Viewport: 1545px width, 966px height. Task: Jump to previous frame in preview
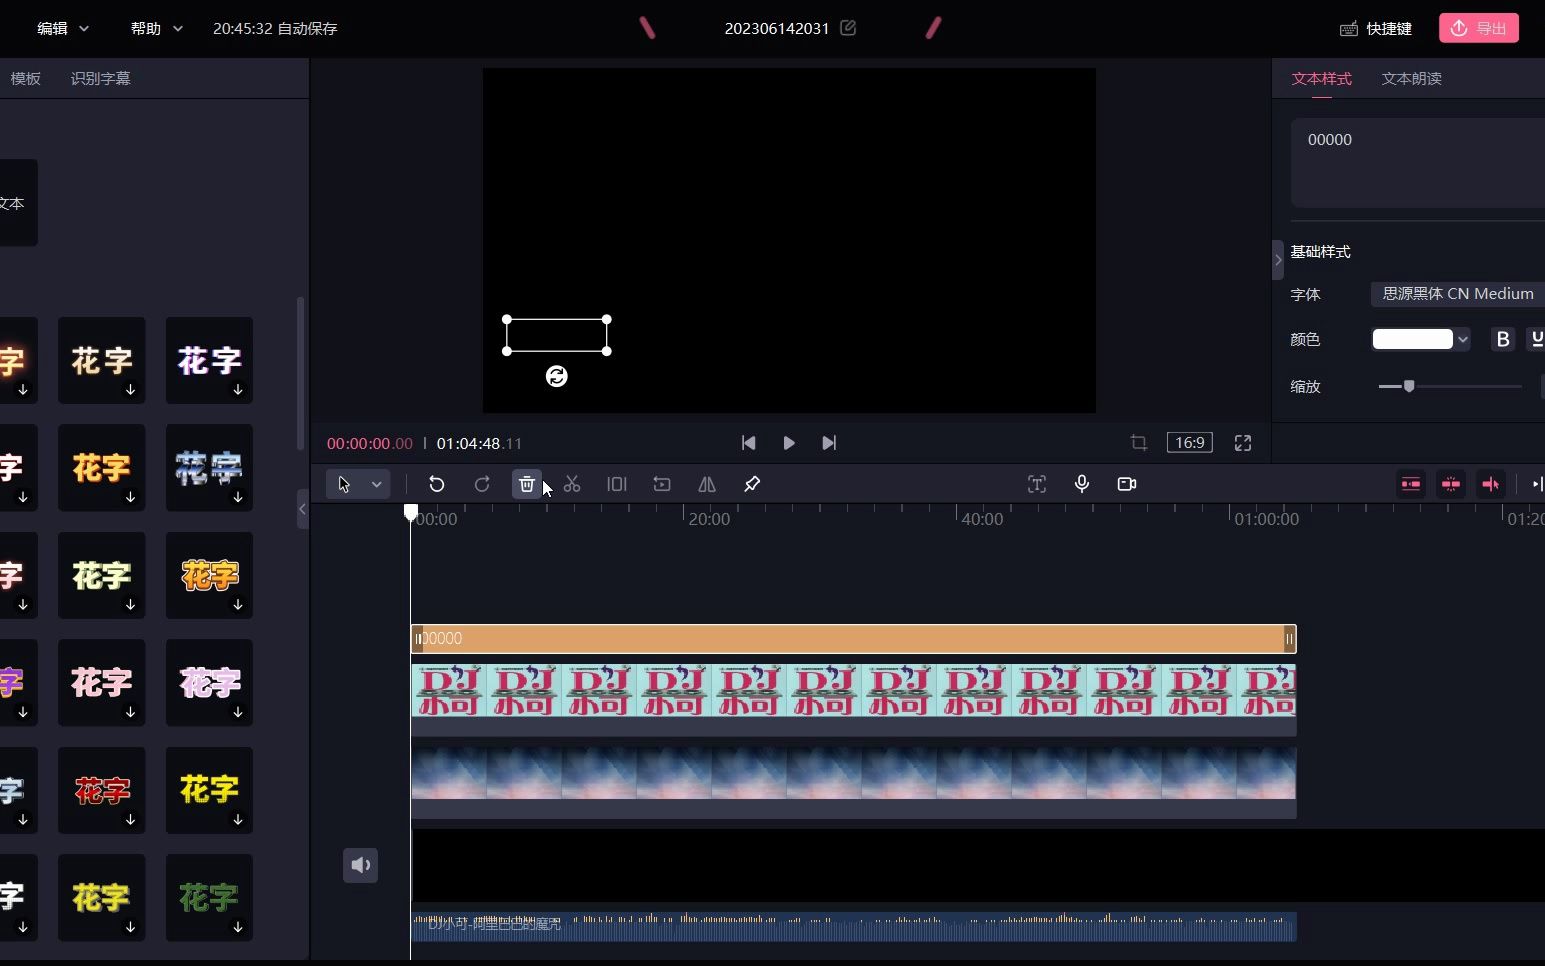point(748,443)
